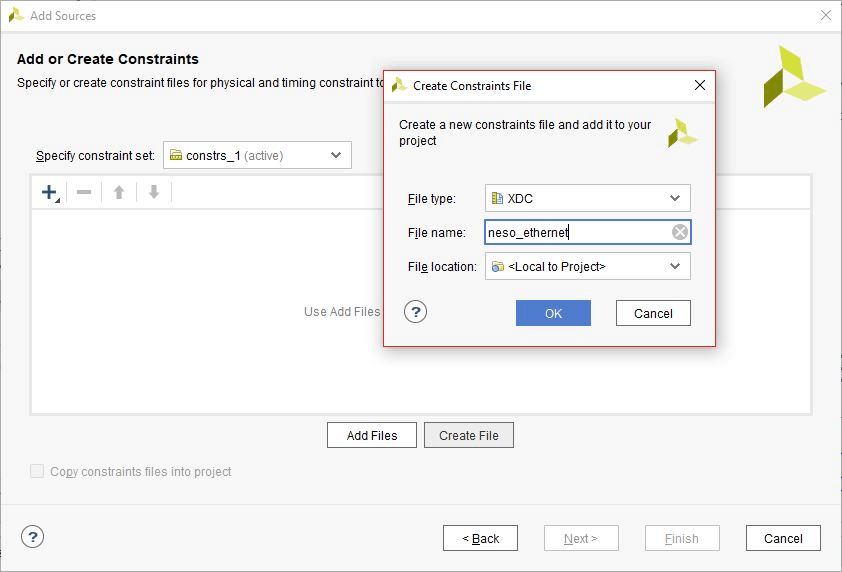Cancel the Add Sources wizard

(x=783, y=538)
